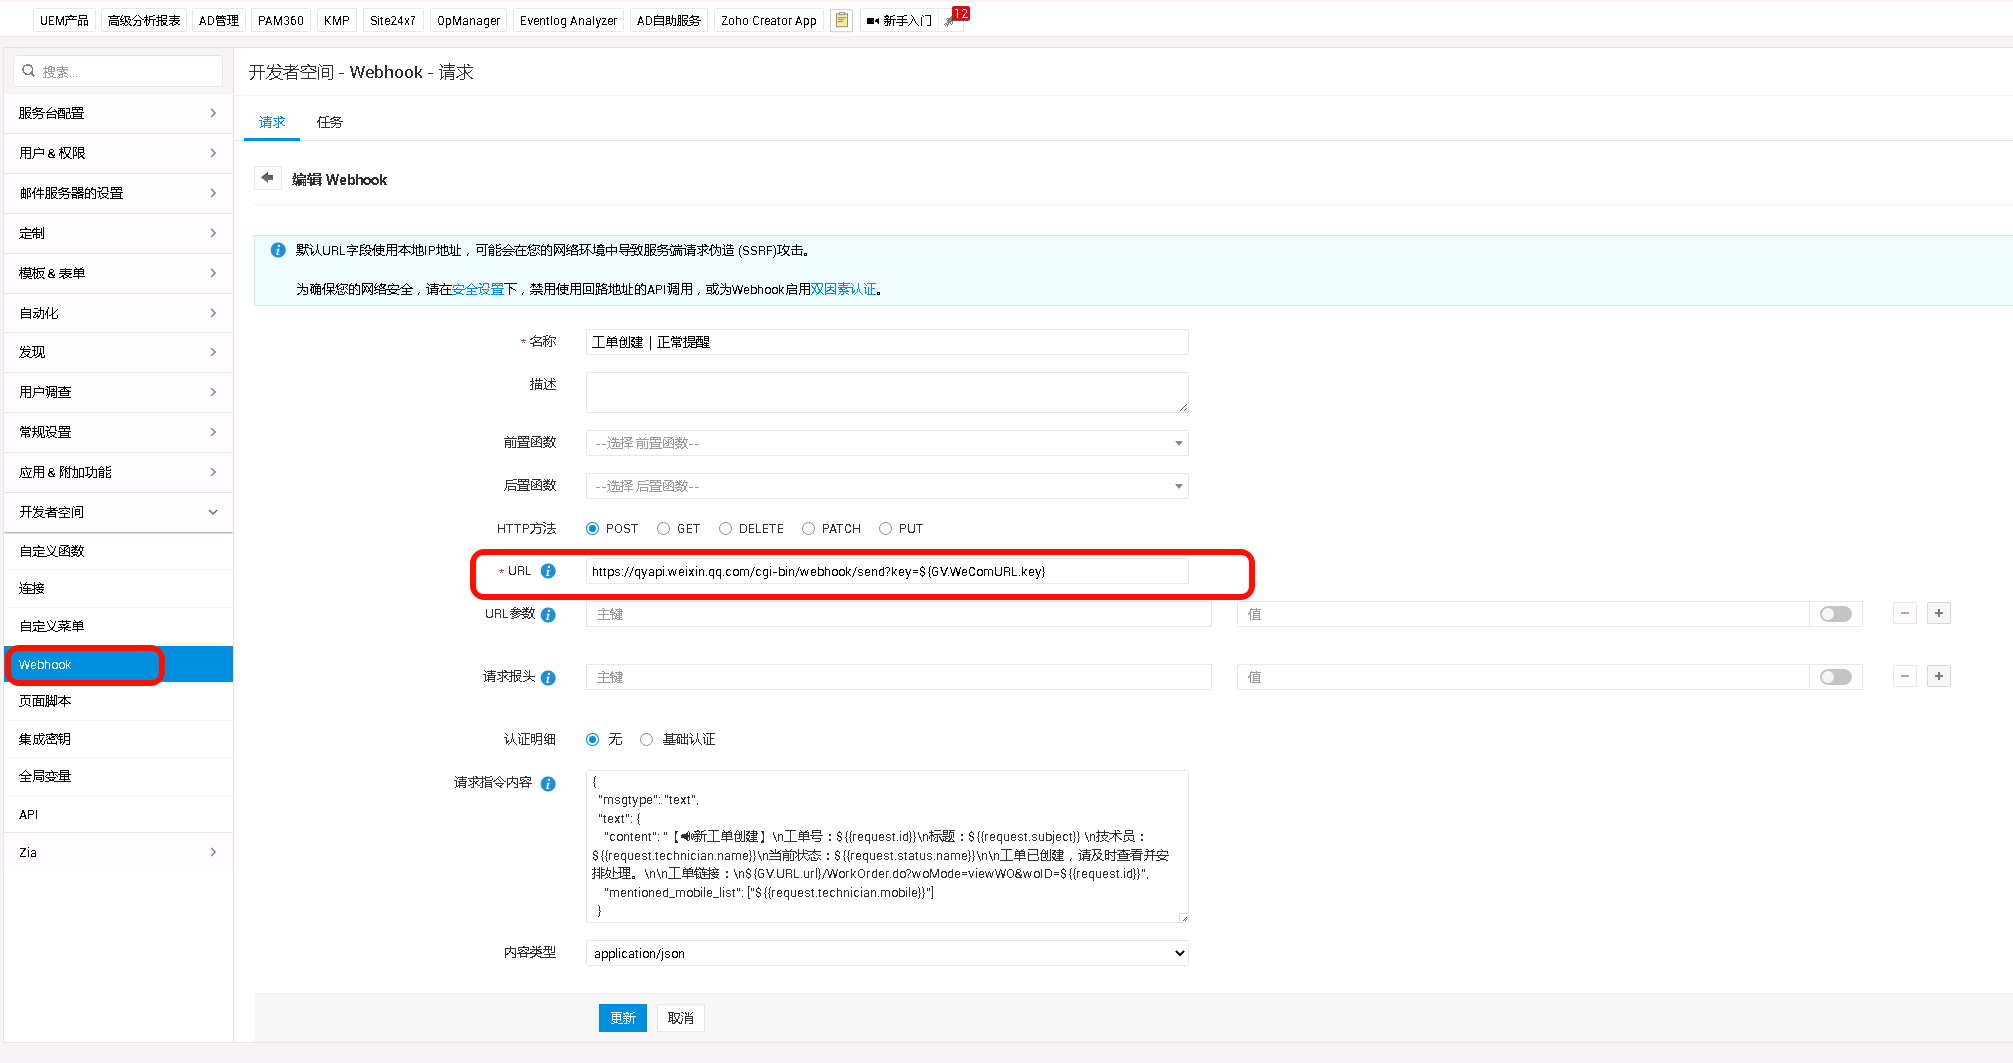
Task: Choose 基础认证 authentication option
Action: pos(647,740)
